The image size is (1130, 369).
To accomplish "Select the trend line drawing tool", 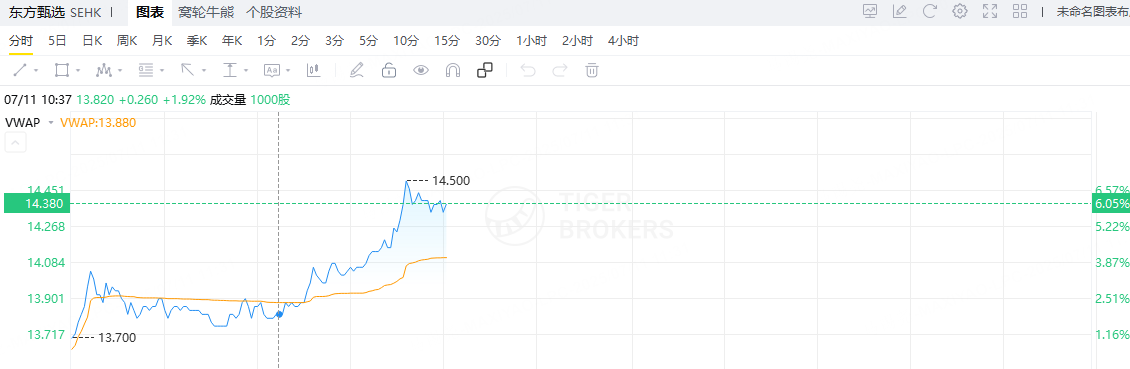I will coord(20,70).
